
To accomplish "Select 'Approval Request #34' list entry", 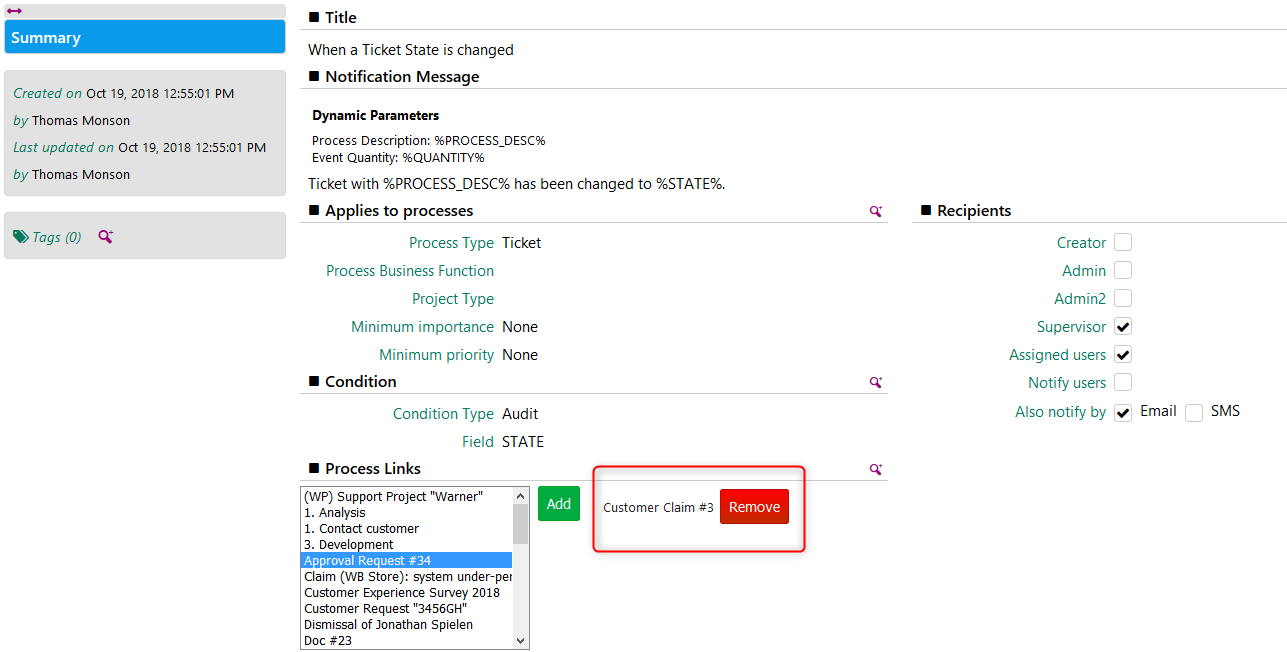I will 407,561.
